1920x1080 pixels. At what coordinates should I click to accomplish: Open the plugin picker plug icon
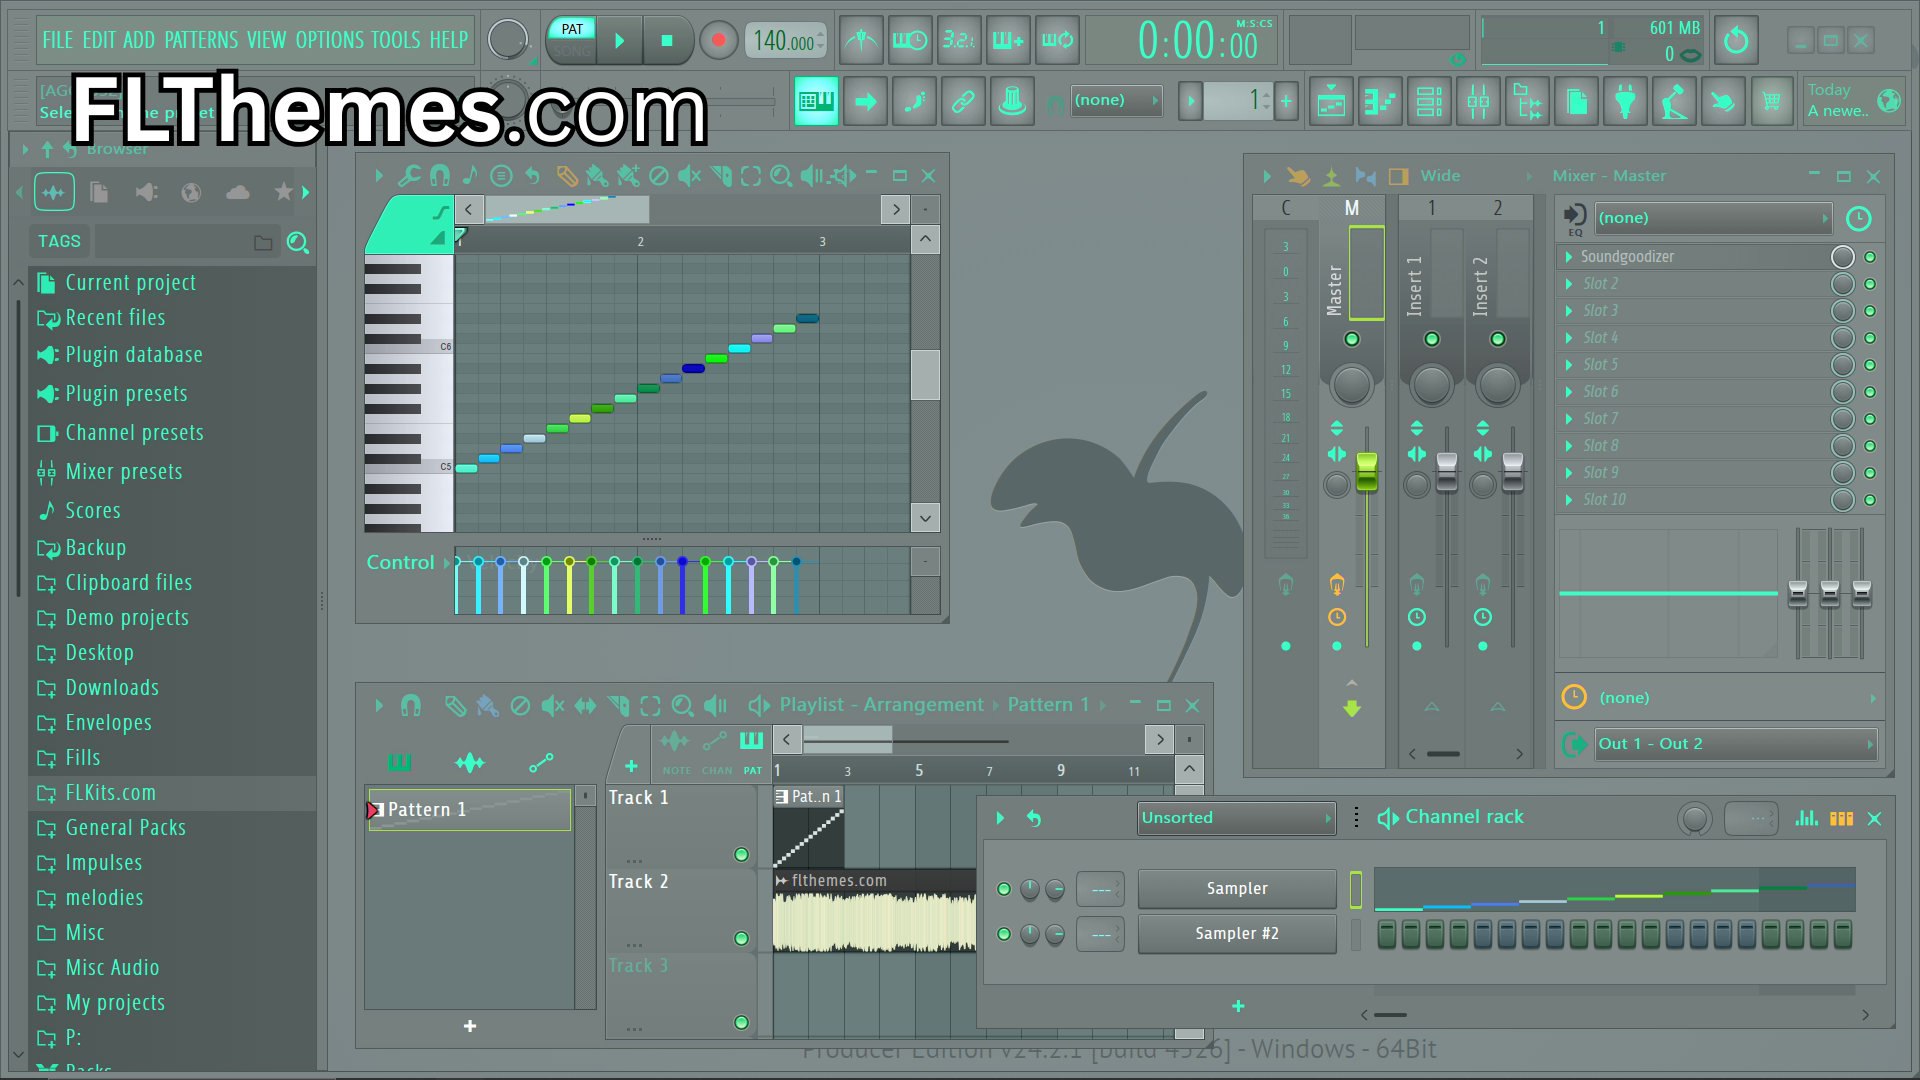[1625, 101]
